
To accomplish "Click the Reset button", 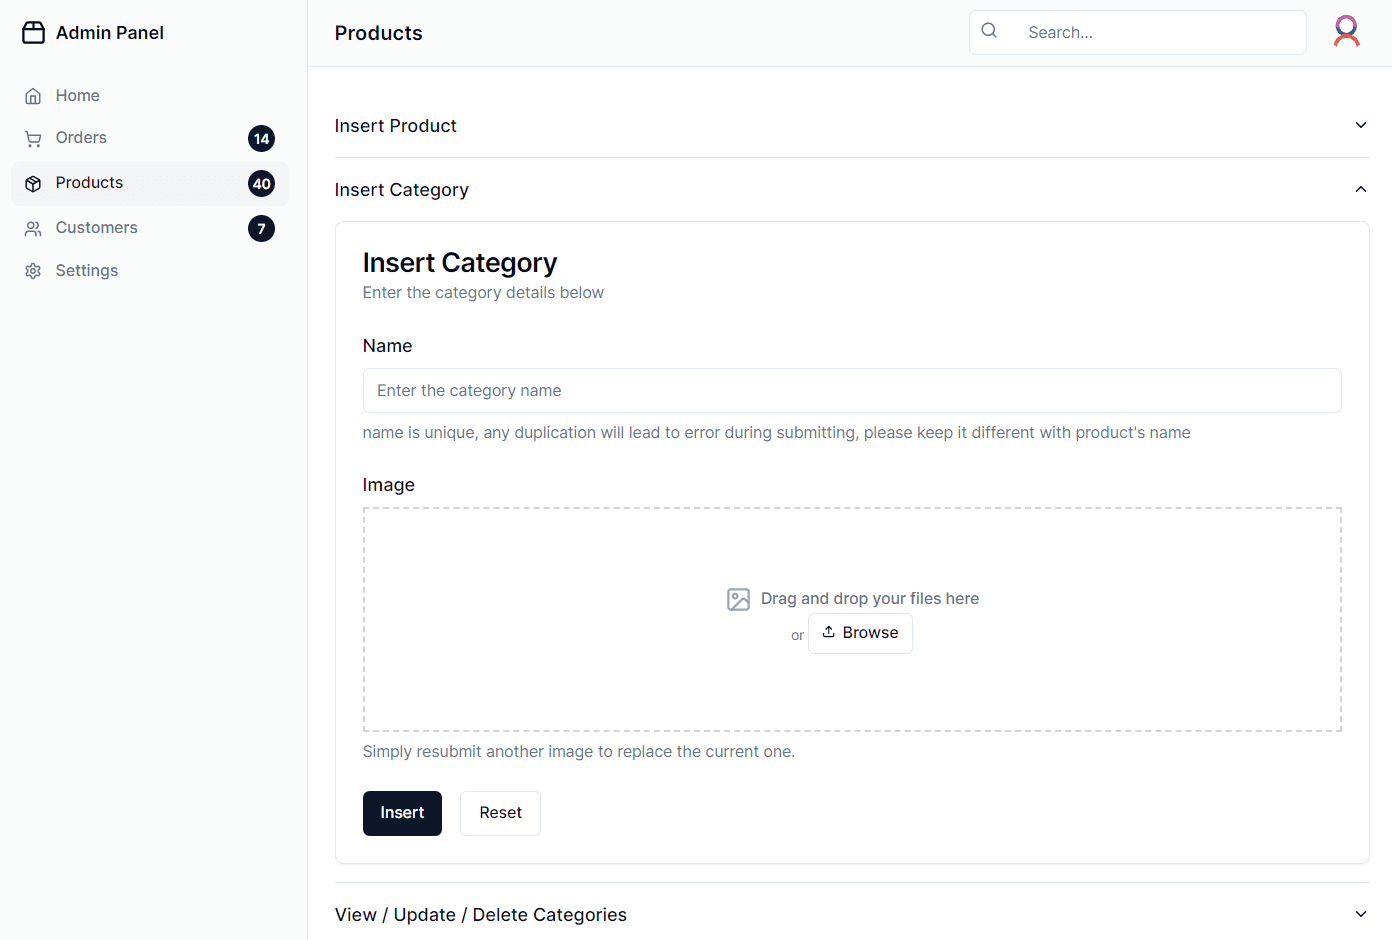I will 500,813.
